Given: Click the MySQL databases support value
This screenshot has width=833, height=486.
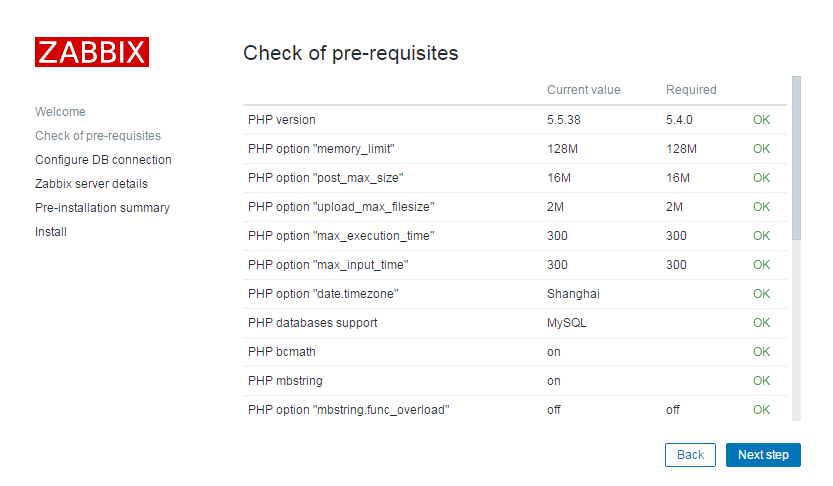Looking at the screenshot, I should pyautogui.click(x=566, y=323).
